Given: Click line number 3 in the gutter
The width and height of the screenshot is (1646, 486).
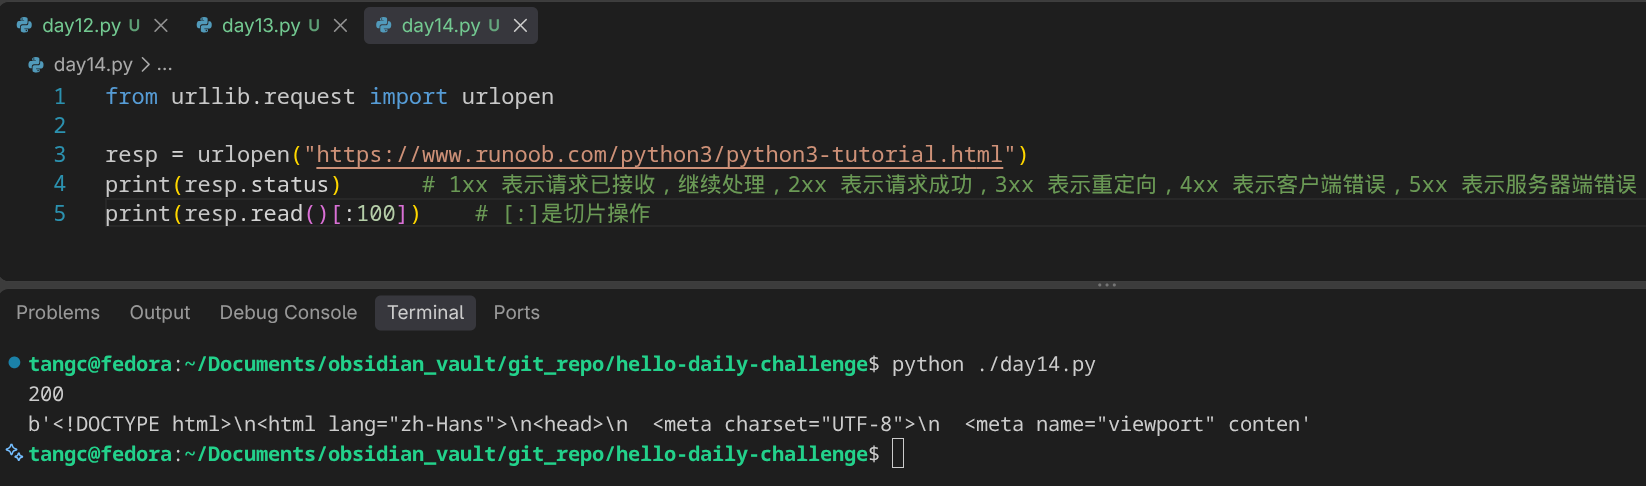Looking at the screenshot, I should pyautogui.click(x=60, y=155).
